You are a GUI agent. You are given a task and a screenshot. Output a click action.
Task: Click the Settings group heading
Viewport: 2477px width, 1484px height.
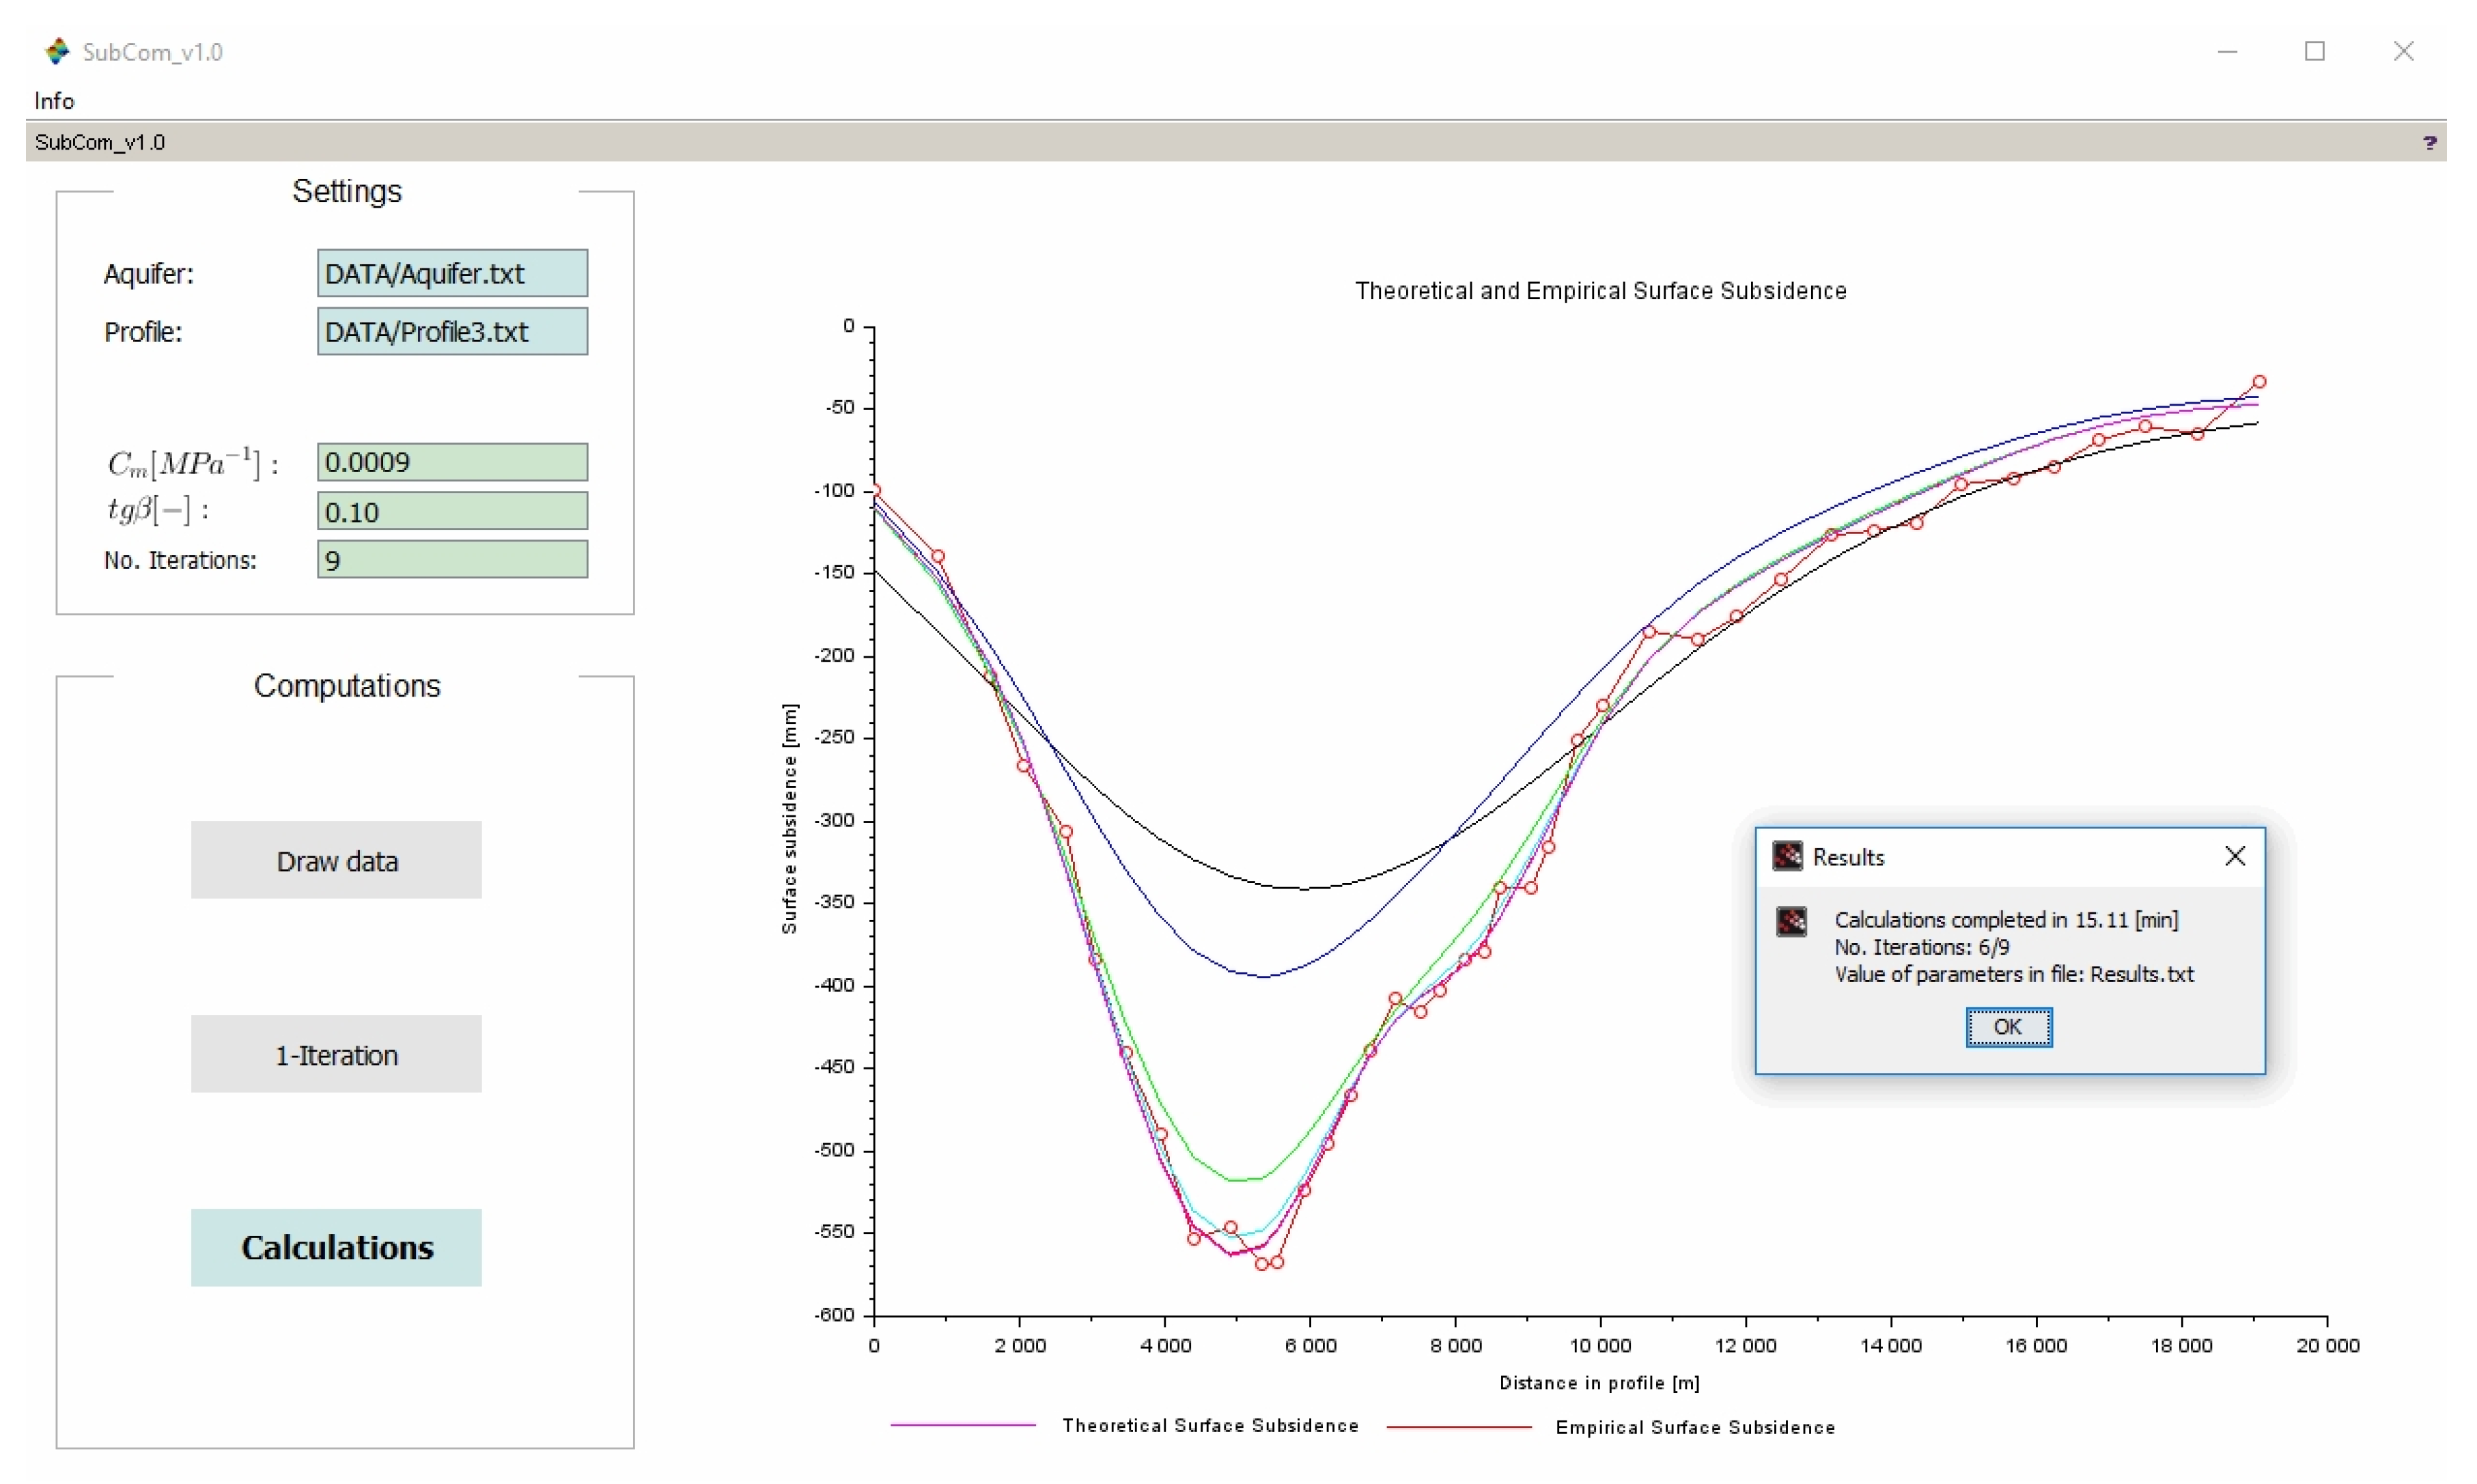point(347,191)
